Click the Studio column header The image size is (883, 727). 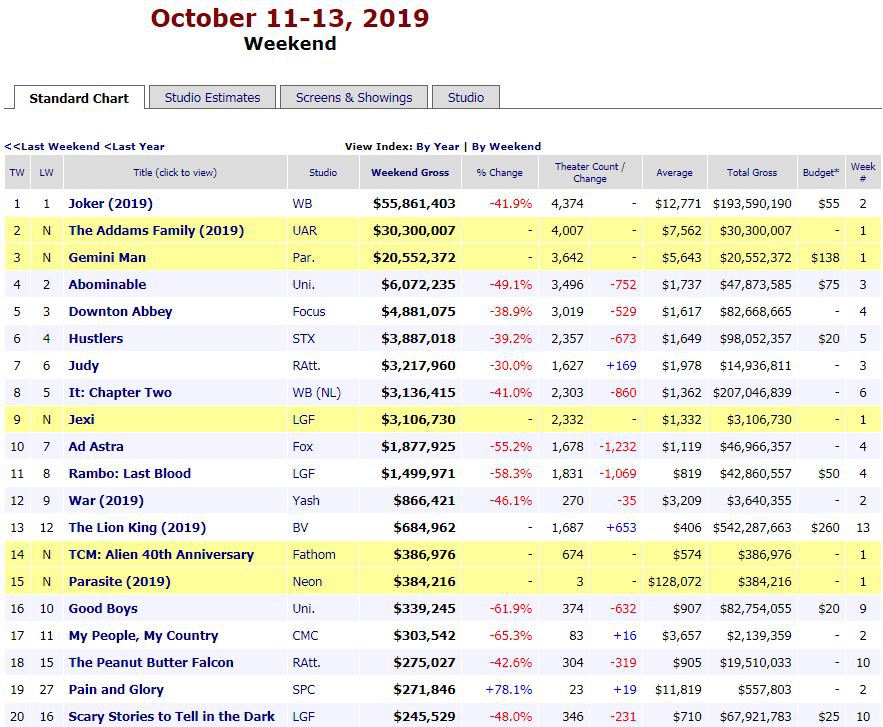(x=323, y=172)
